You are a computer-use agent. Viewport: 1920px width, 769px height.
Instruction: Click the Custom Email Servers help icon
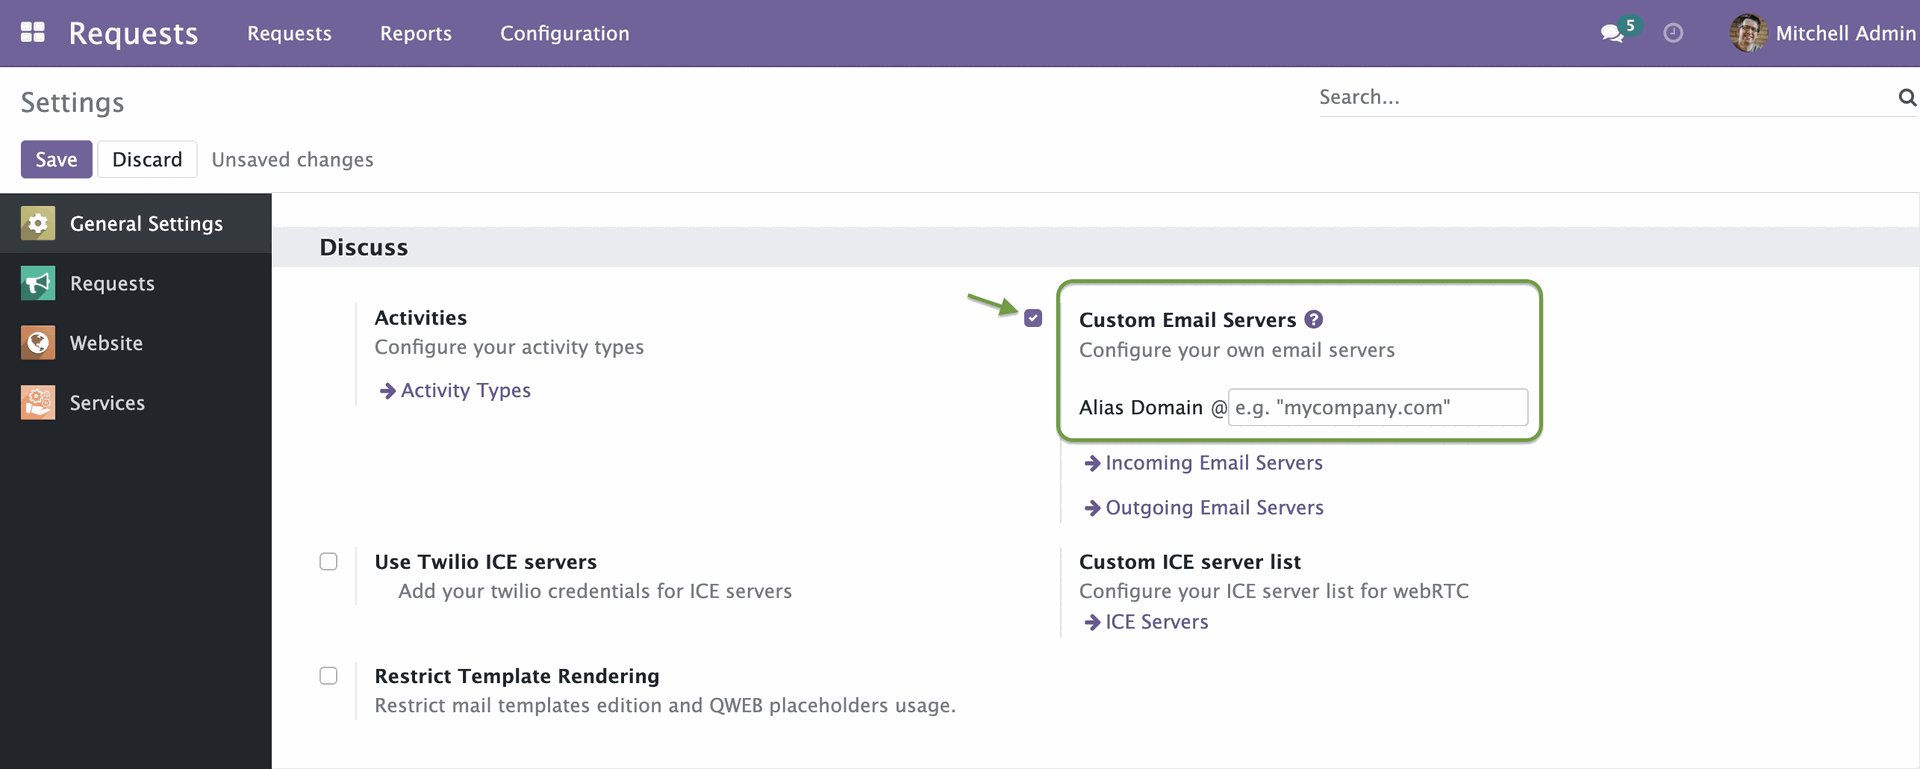click(x=1314, y=319)
